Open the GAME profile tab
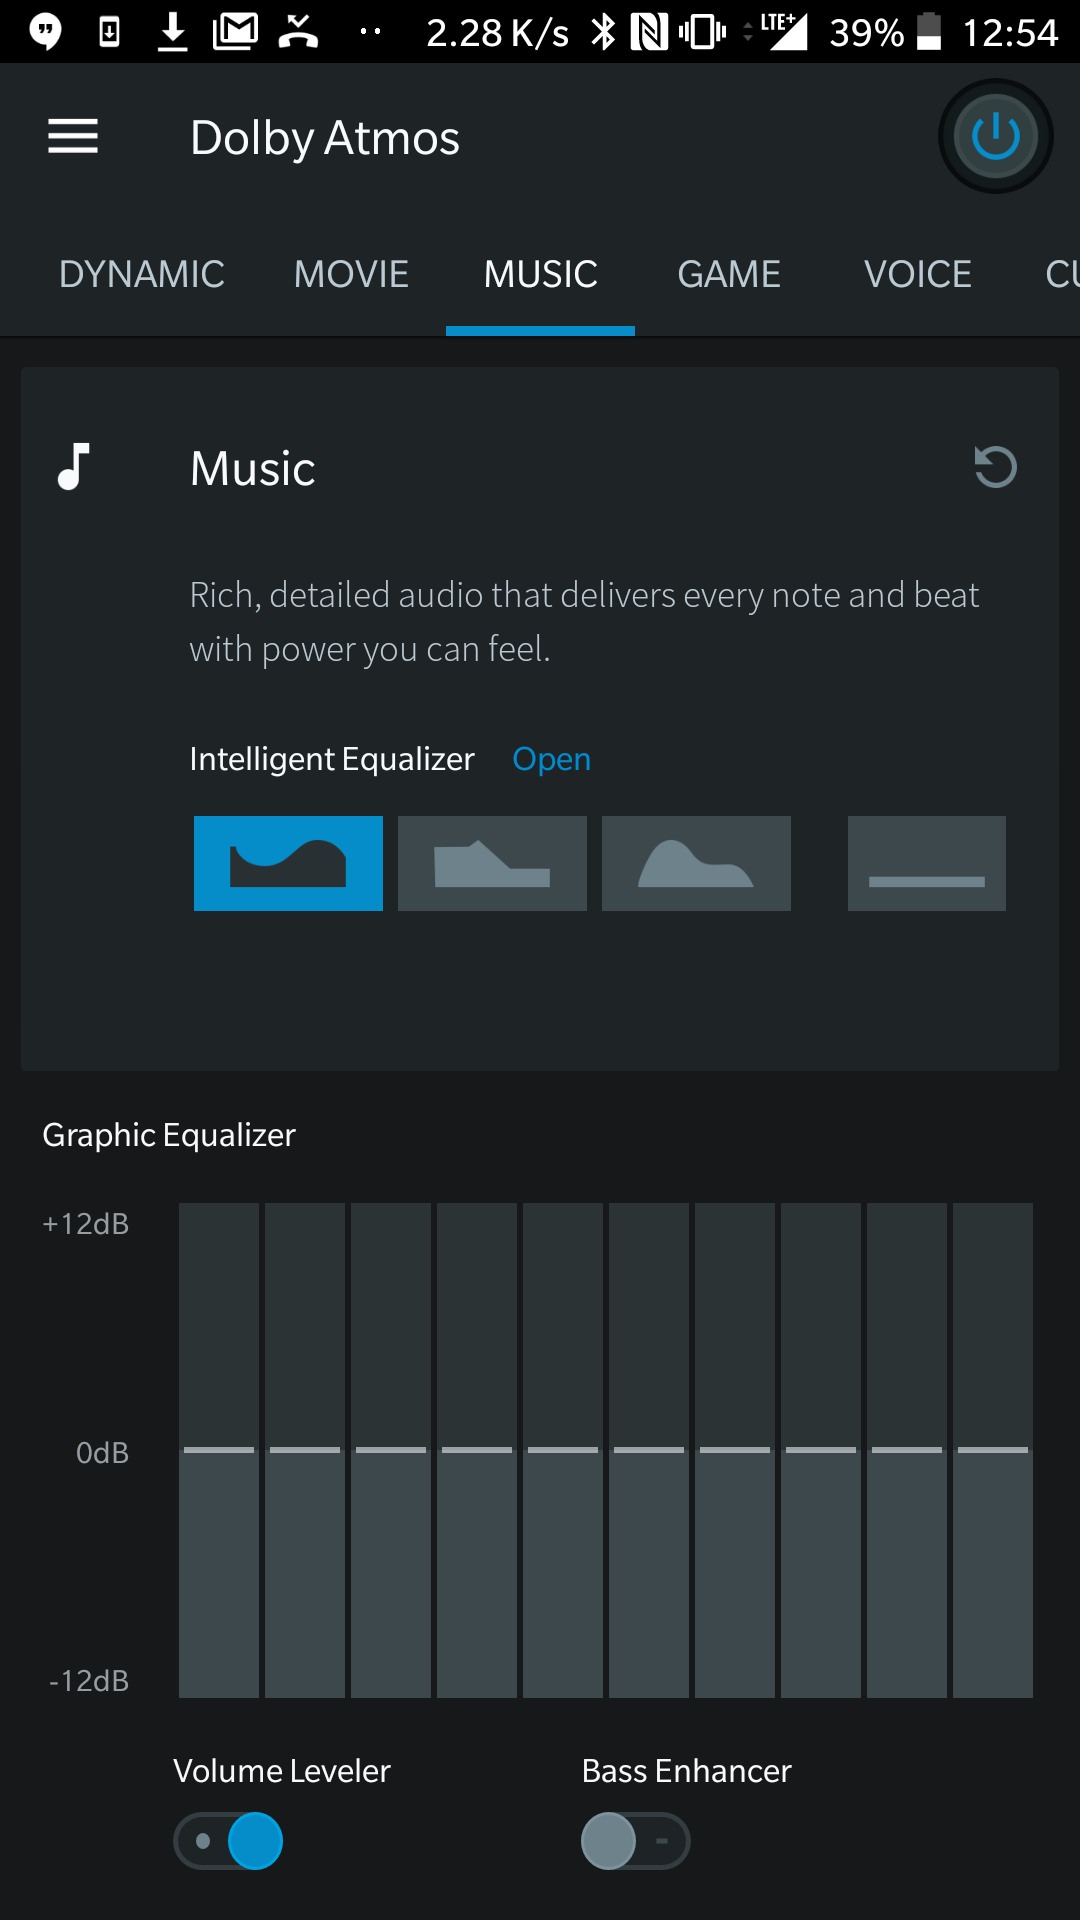Screen dimensions: 1080x1920 (729, 275)
